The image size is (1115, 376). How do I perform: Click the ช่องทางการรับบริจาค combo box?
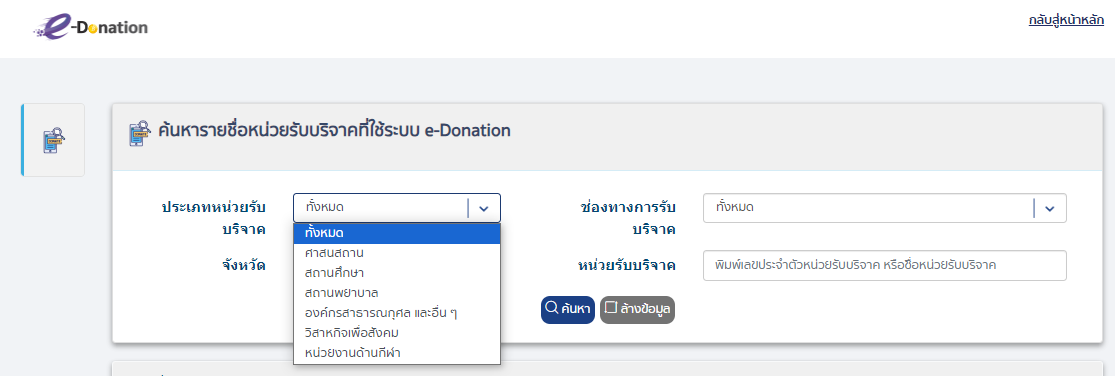coord(885,208)
